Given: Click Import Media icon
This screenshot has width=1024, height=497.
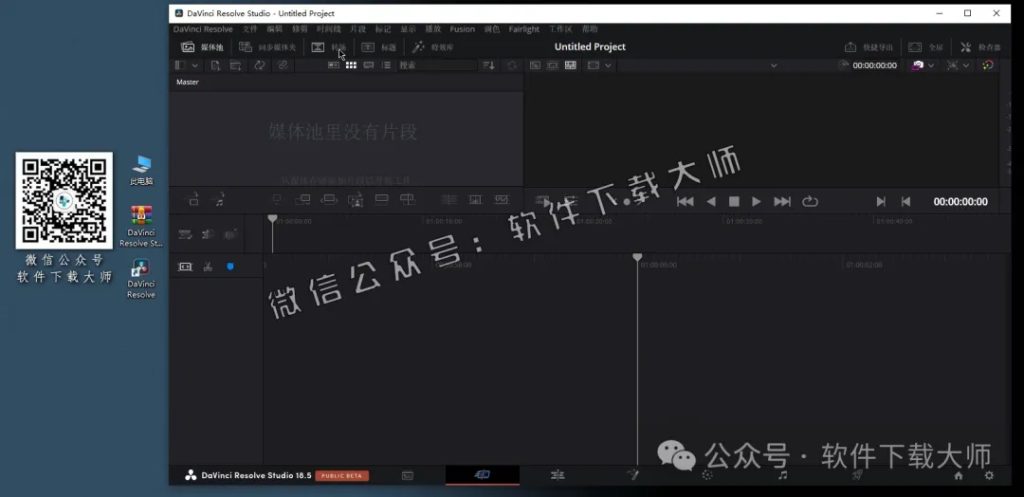Looking at the screenshot, I should (x=216, y=65).
